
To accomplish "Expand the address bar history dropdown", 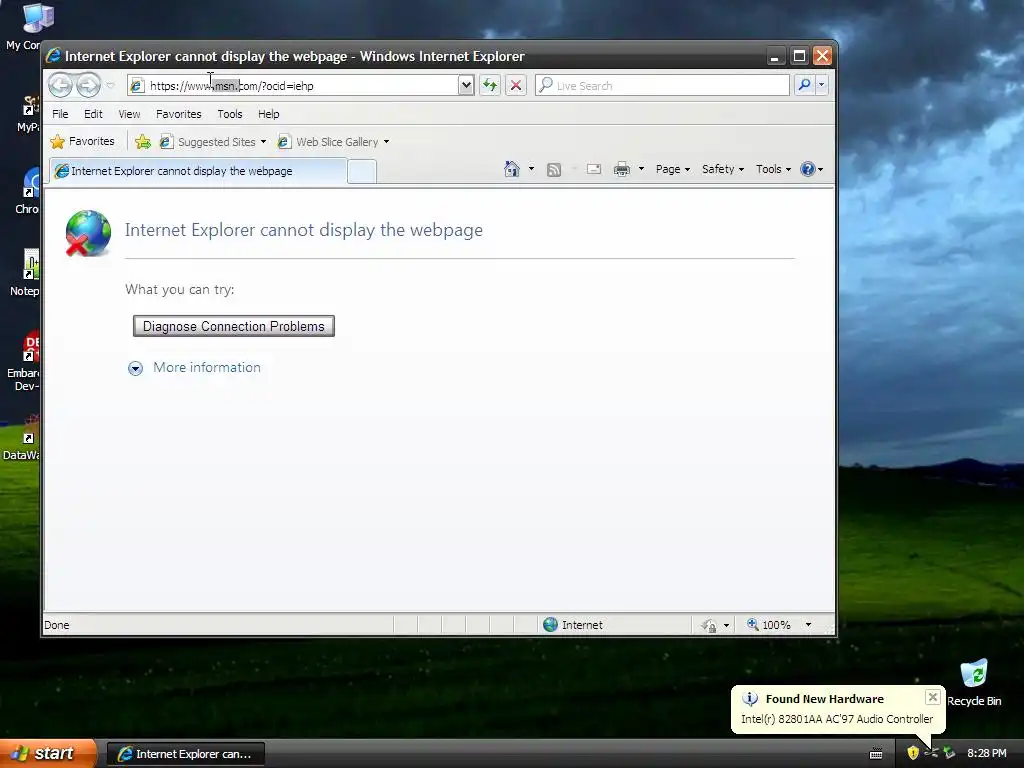I will (x=466, y=86).
